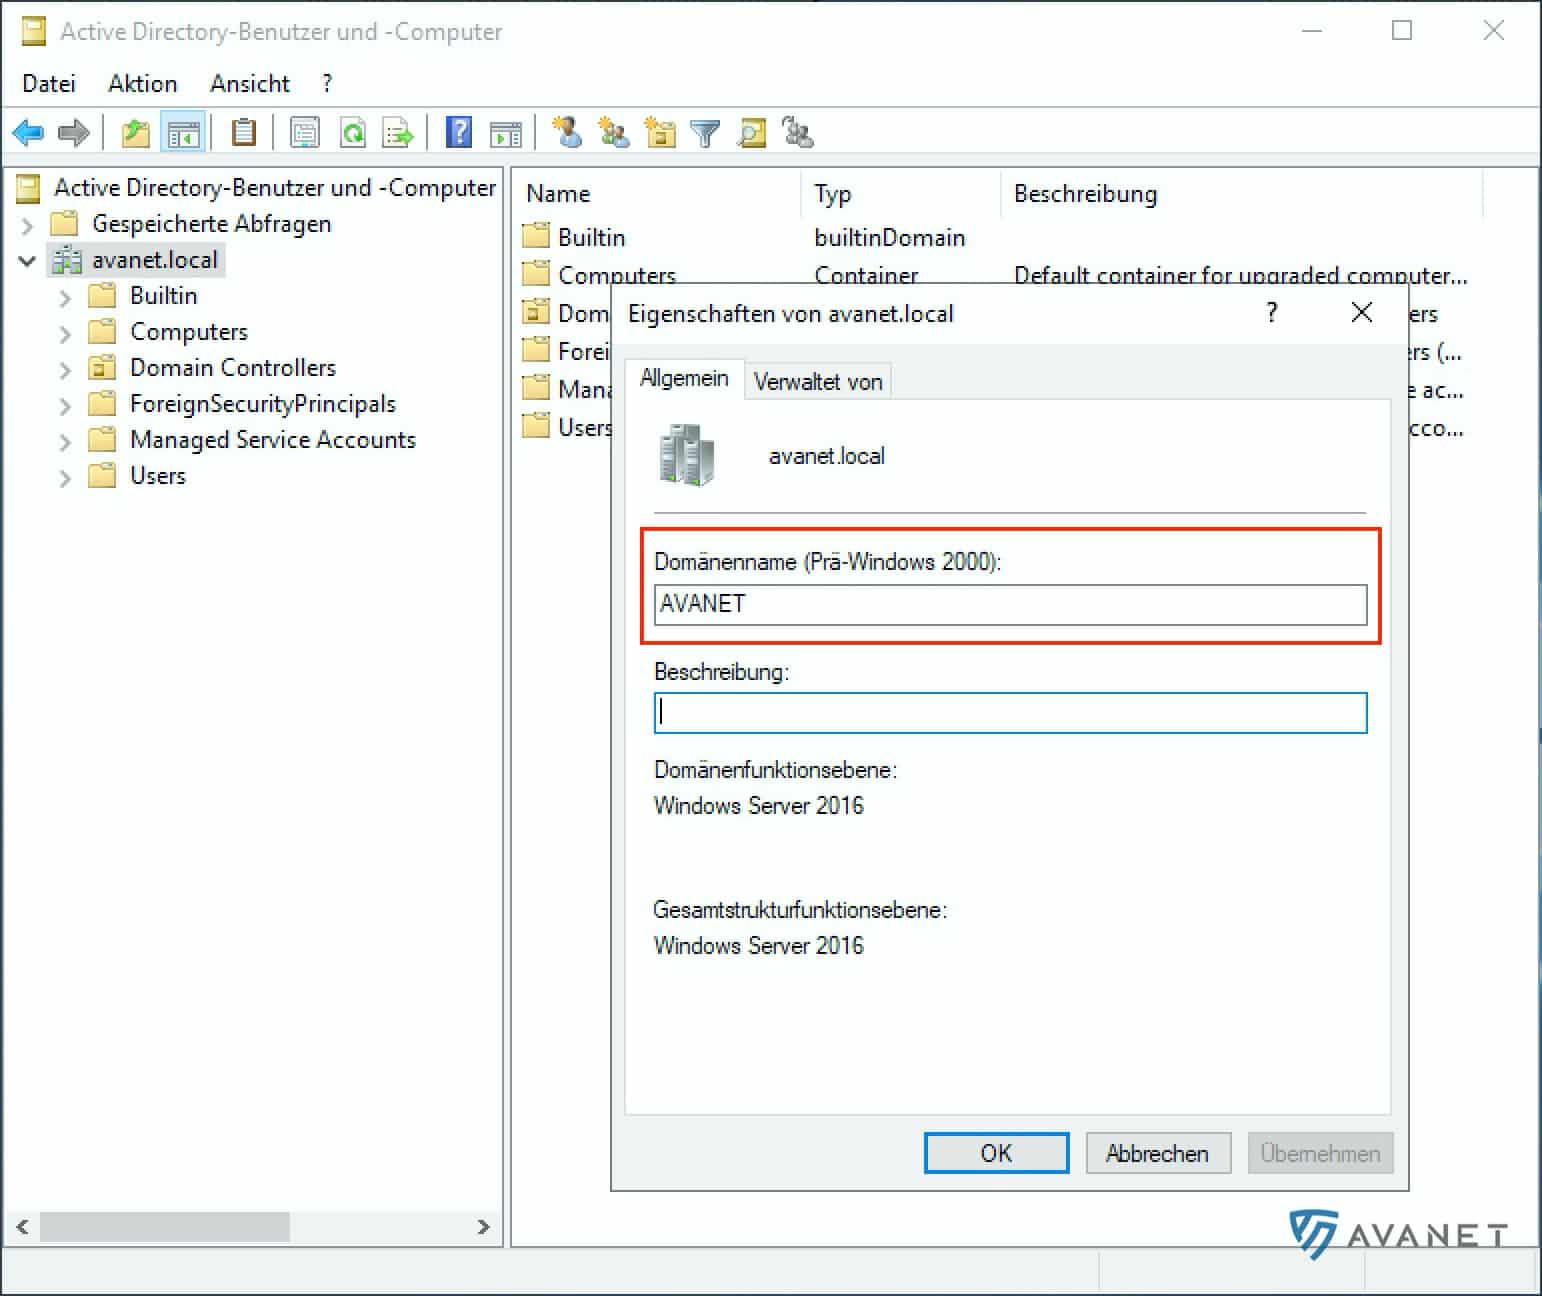Close the Eigenschaften von avanet.local dialog
This screenshot has height=1296, width=1542.
(1361, 313)
